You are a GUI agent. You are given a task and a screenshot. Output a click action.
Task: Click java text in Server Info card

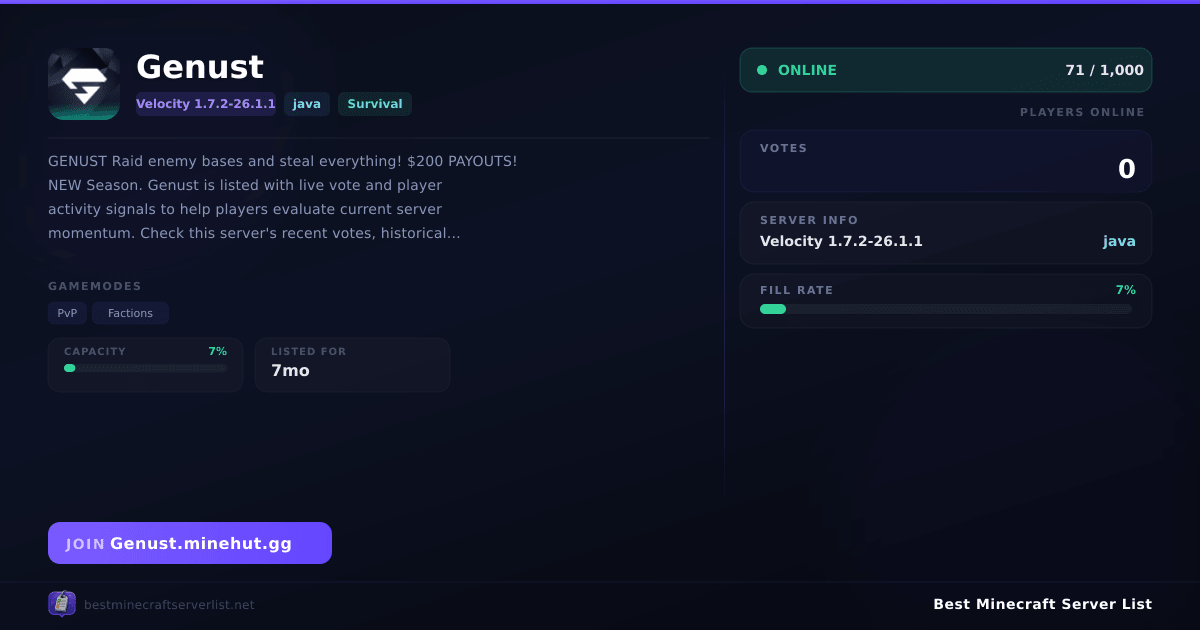point(1119,241)
